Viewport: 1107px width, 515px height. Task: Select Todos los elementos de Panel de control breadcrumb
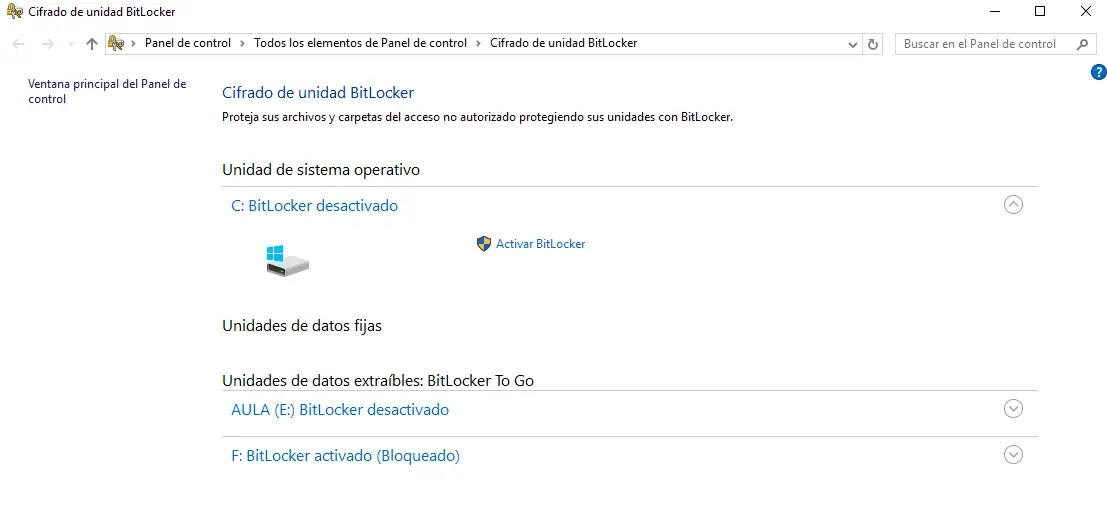[360, 44]
